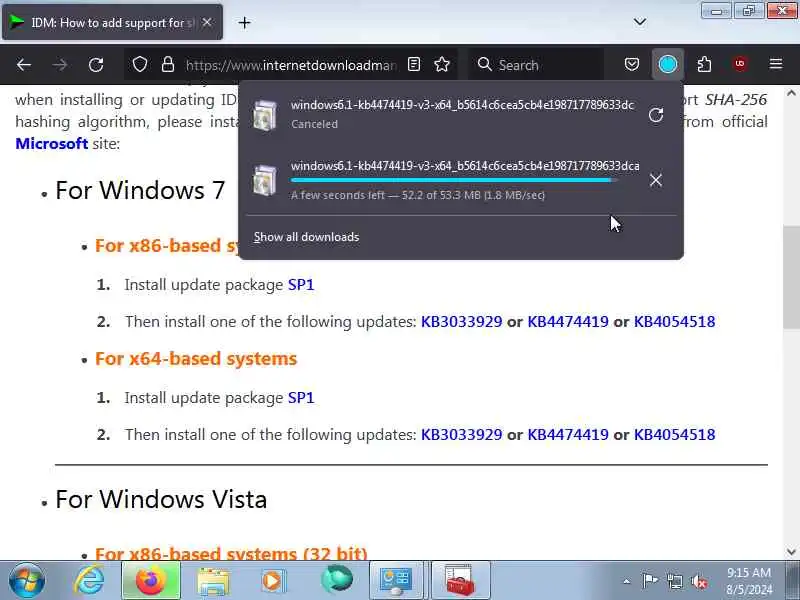Image resolution: width=800 pixels, height=600 pixels.
Task: Open the extensions puzzle icon
Action: [x=704, y=65]
